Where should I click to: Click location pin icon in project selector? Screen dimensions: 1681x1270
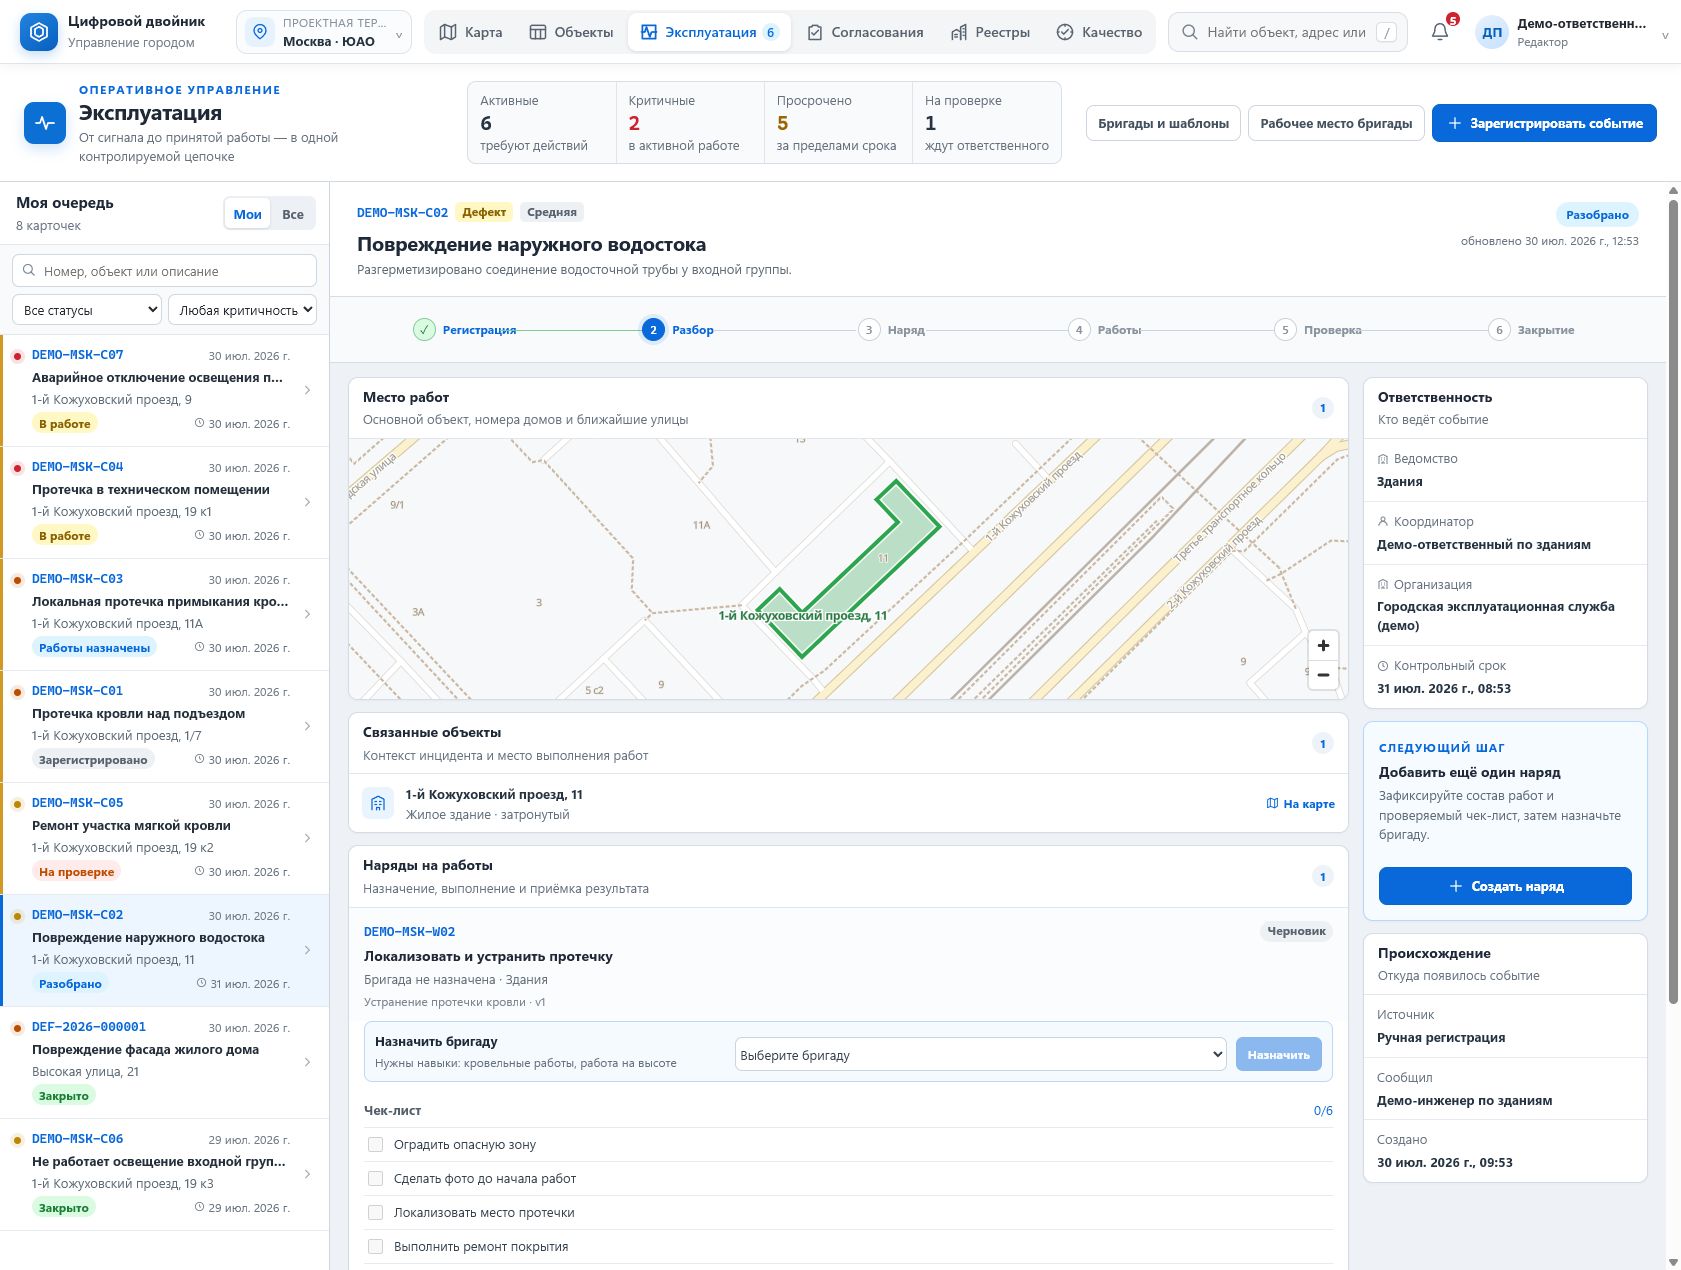(x=260, y=32)
